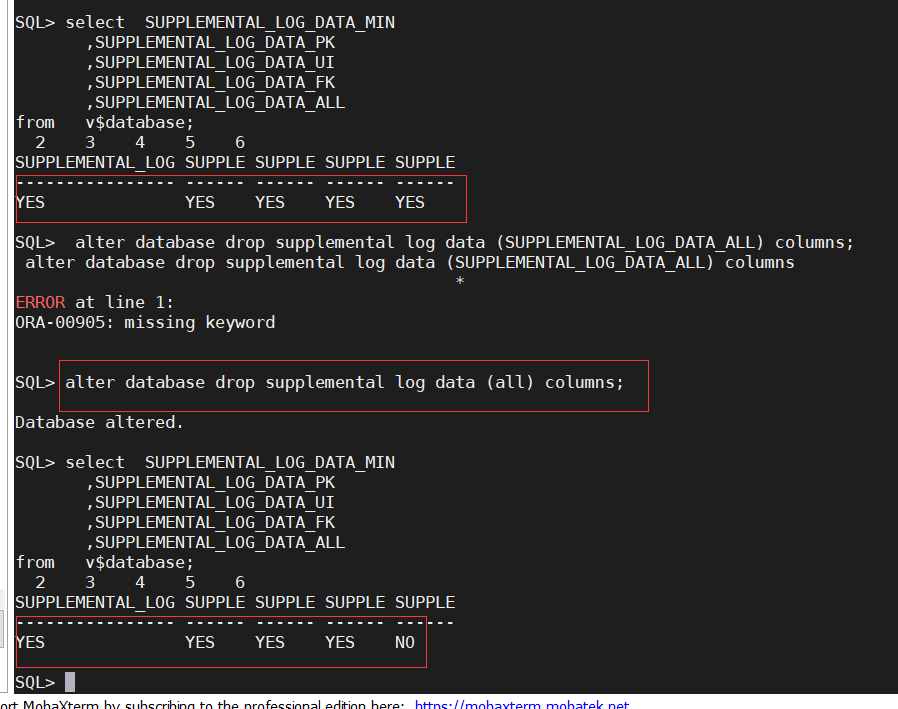Viewport: 898px width, 709px height.
Task: Click the red ERROR word in terminal
Action: tap(40, 302)
